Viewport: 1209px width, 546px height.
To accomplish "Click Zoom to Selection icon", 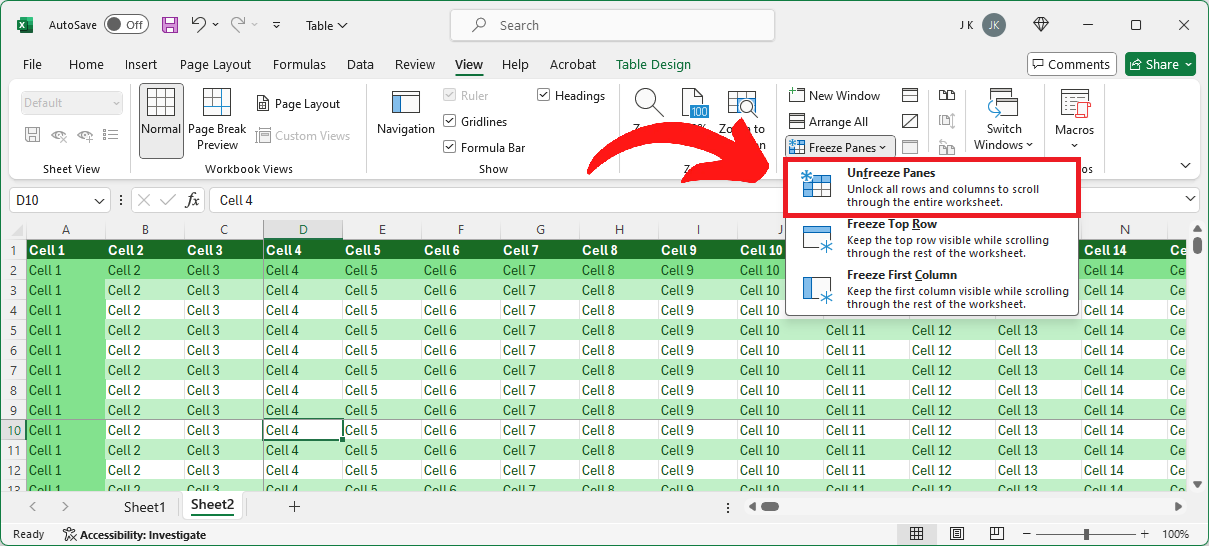I will (x=742, y=103).
